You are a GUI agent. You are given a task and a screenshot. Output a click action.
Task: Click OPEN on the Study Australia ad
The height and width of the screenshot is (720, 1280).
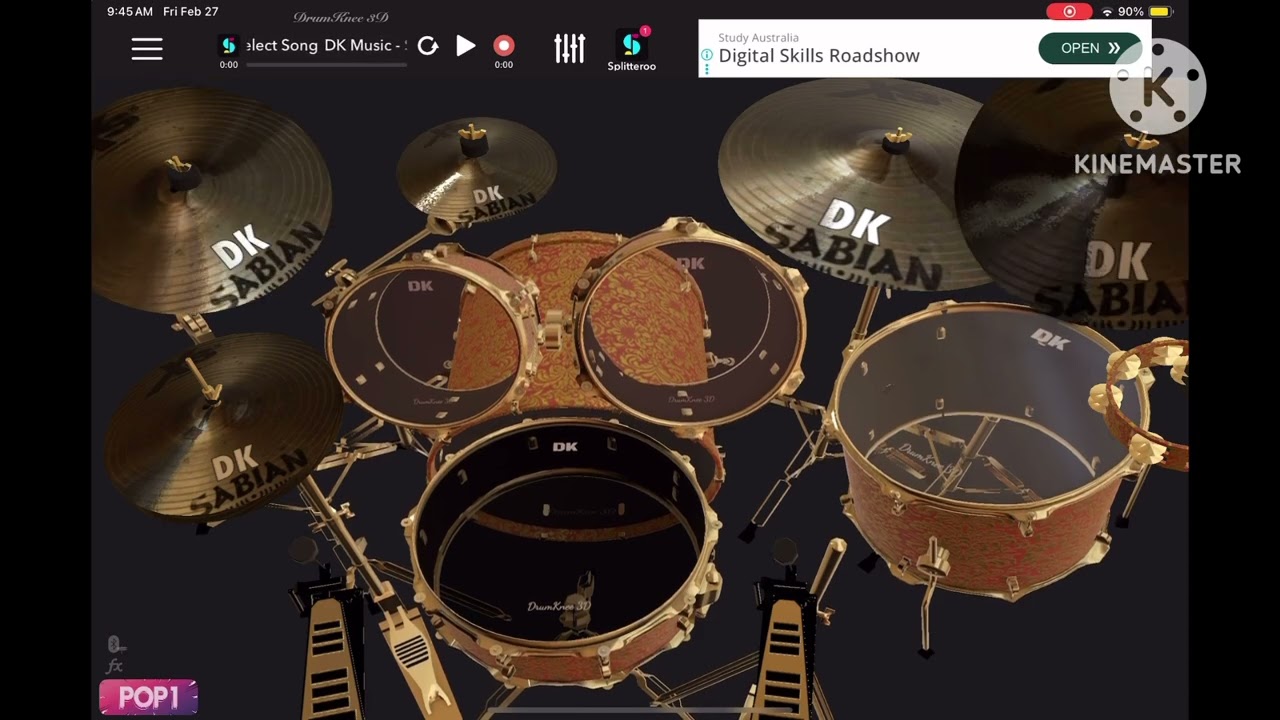point(1090,48)
